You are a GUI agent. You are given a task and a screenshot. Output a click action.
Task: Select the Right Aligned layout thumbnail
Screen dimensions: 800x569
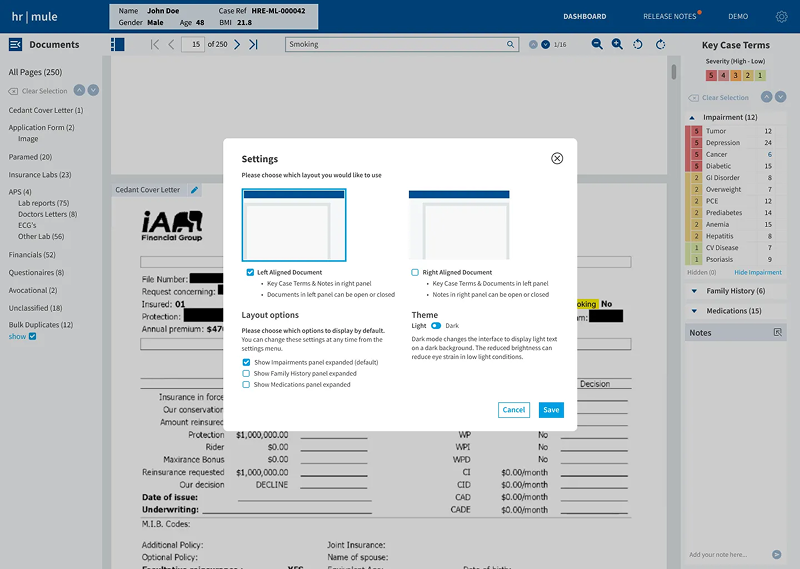point(459,225)
